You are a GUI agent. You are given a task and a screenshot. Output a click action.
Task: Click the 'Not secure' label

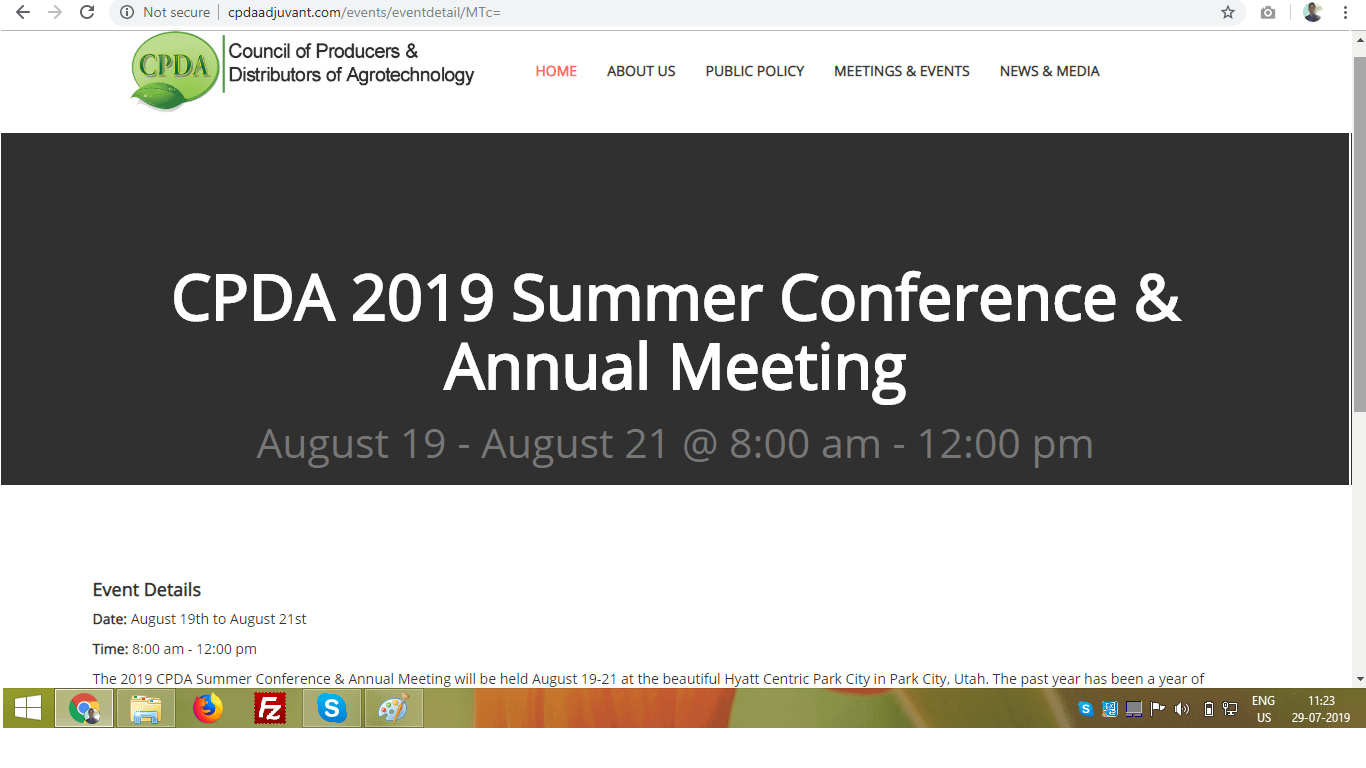pos(177,13)
